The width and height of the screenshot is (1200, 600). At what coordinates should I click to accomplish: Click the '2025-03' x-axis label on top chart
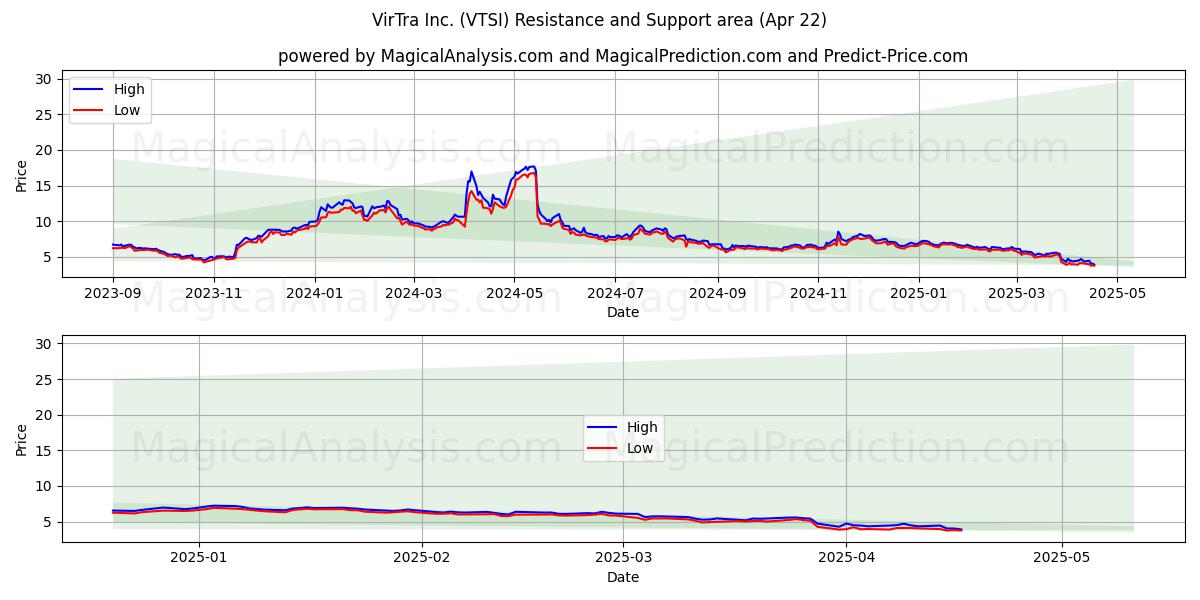pos(1015,294)
